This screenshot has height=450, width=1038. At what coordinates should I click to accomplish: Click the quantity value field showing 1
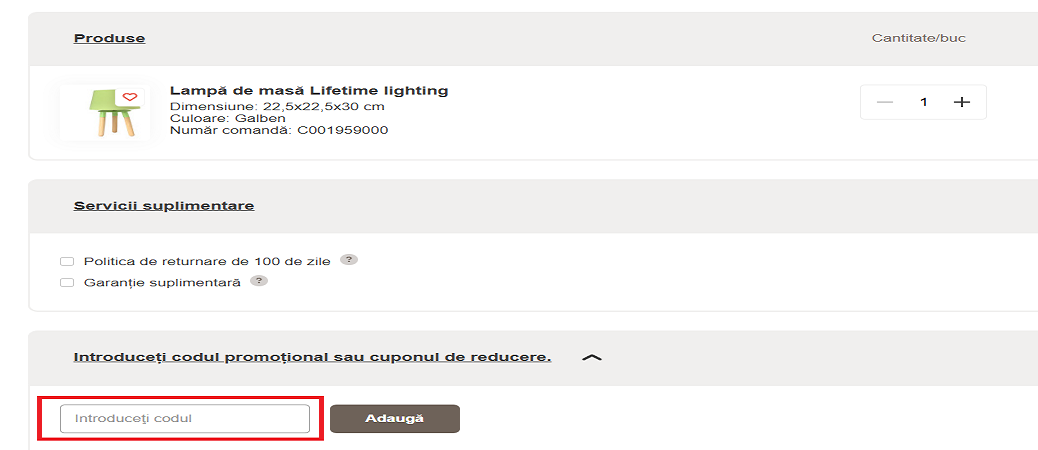tap(924, 102)
